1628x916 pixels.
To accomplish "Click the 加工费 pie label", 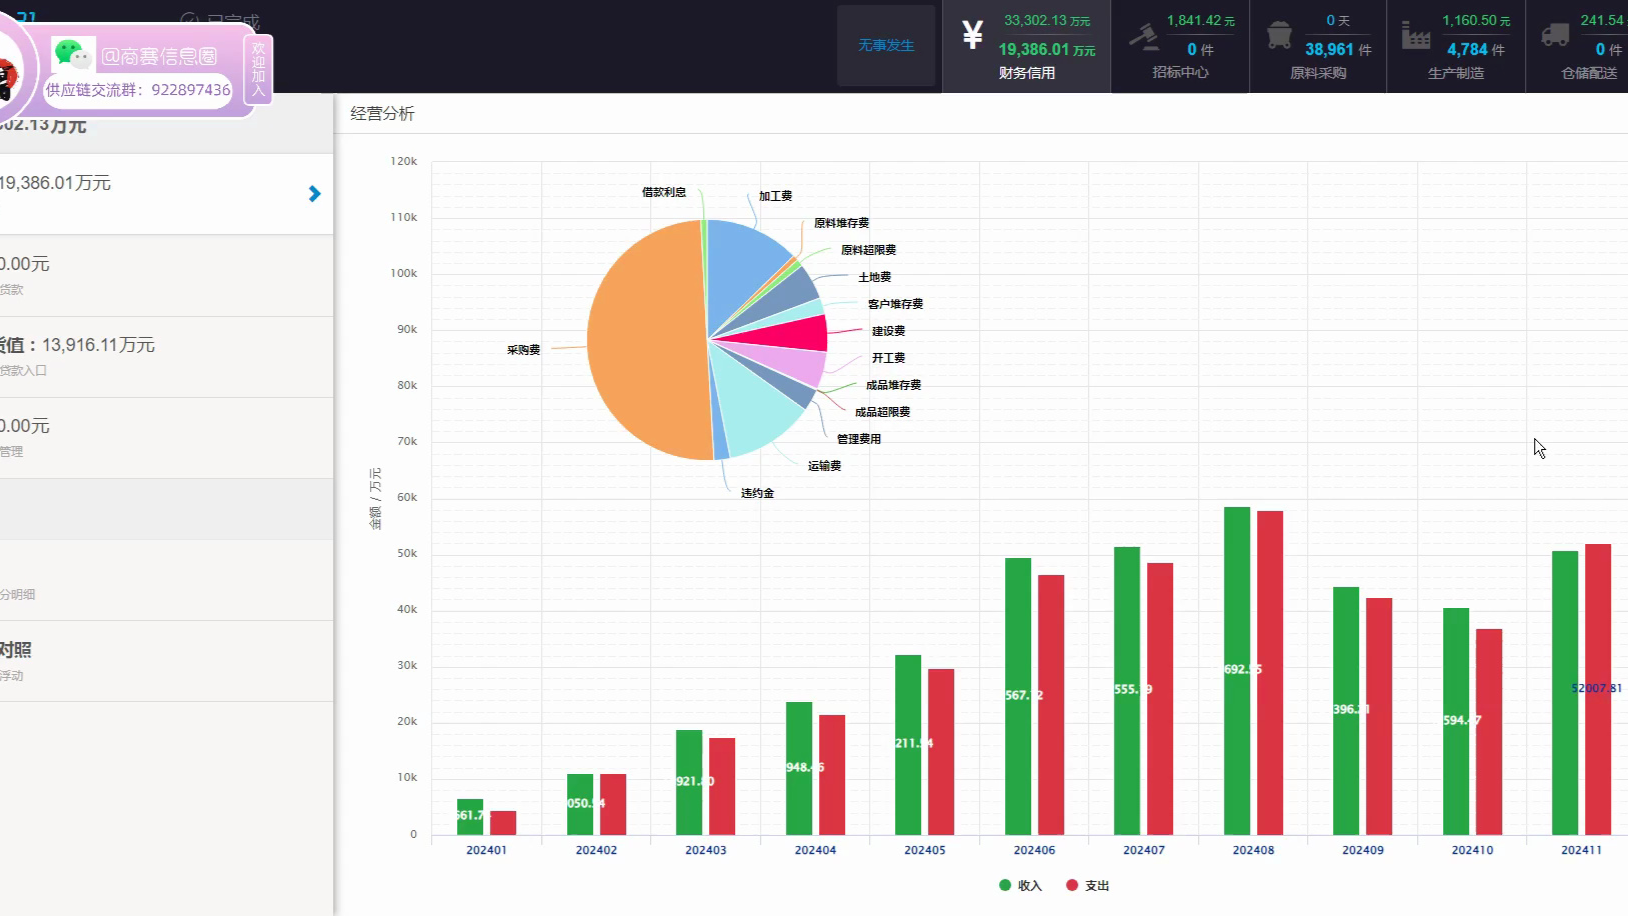I will [x=775, y=196].
